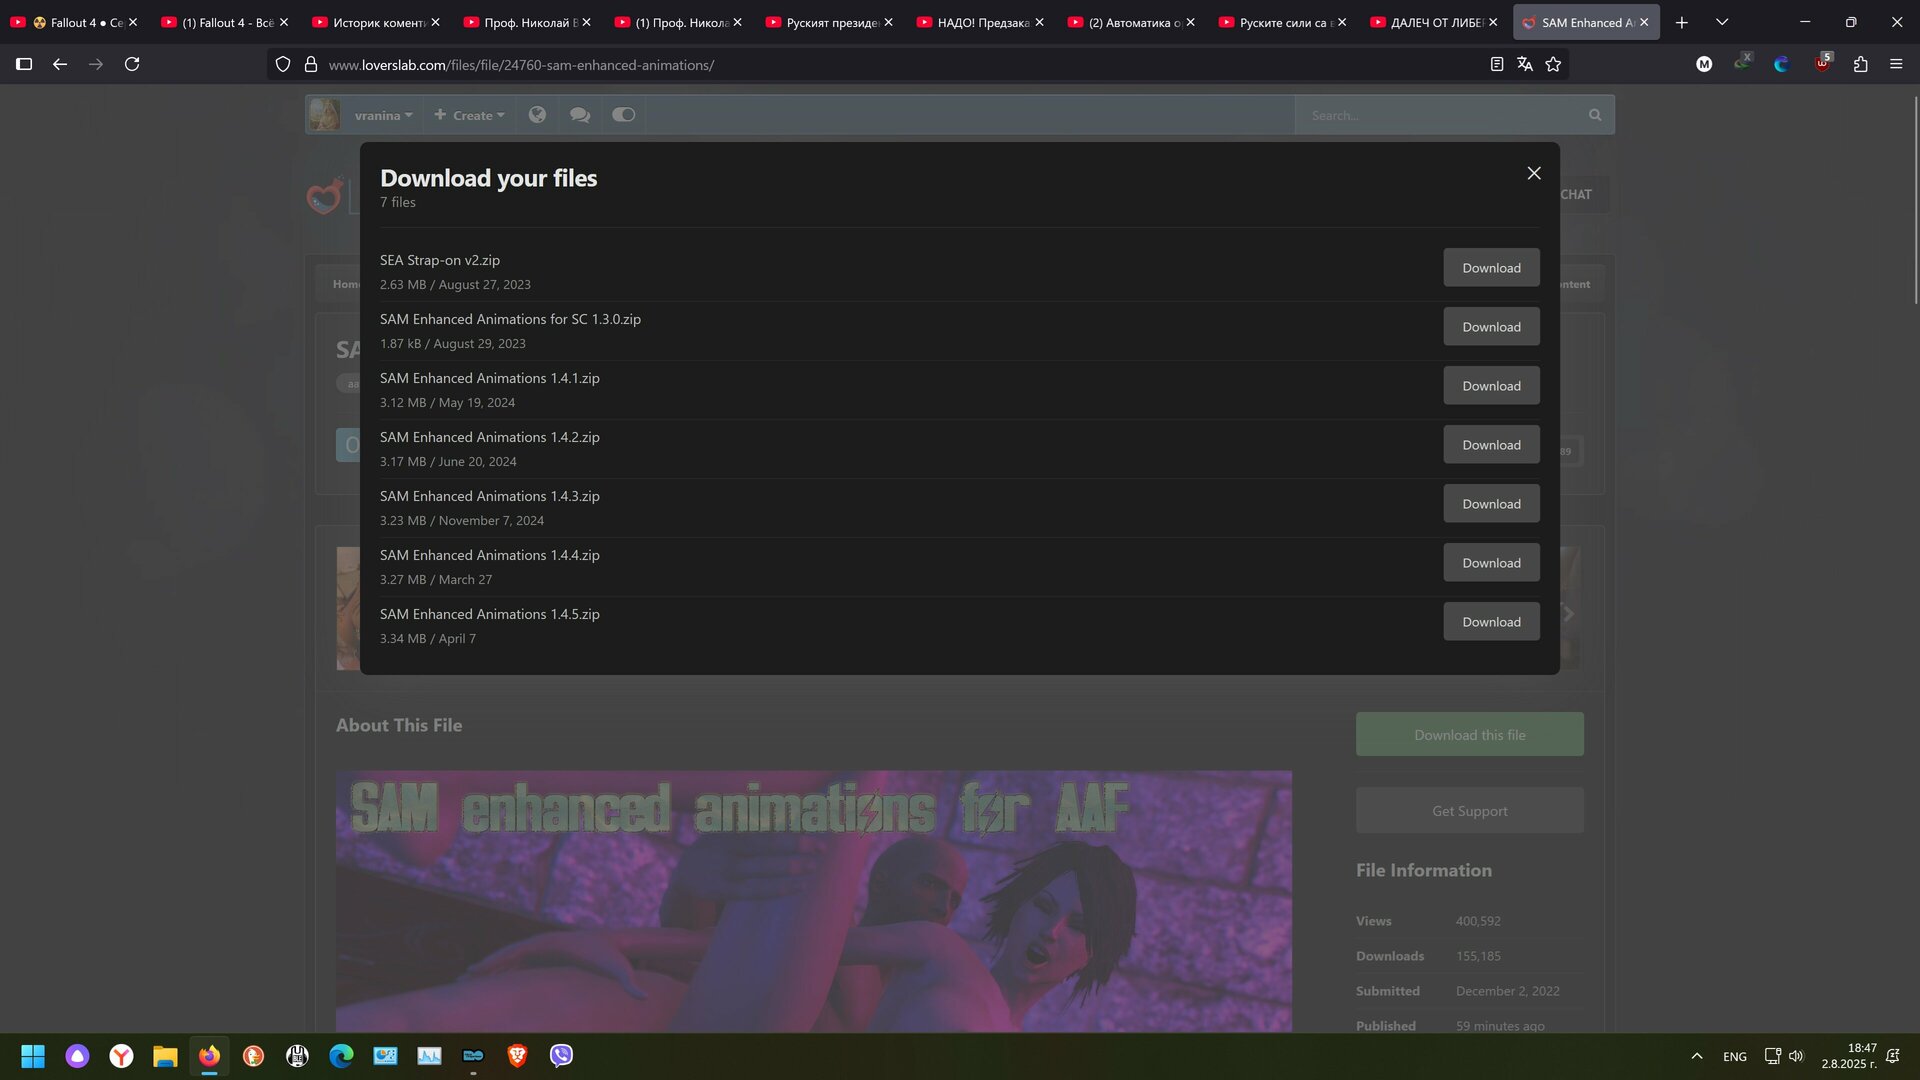Click 'Download this file' green button
Screen dimensions: 1920x1080
pyautogui.click(x=1469, y=735)
